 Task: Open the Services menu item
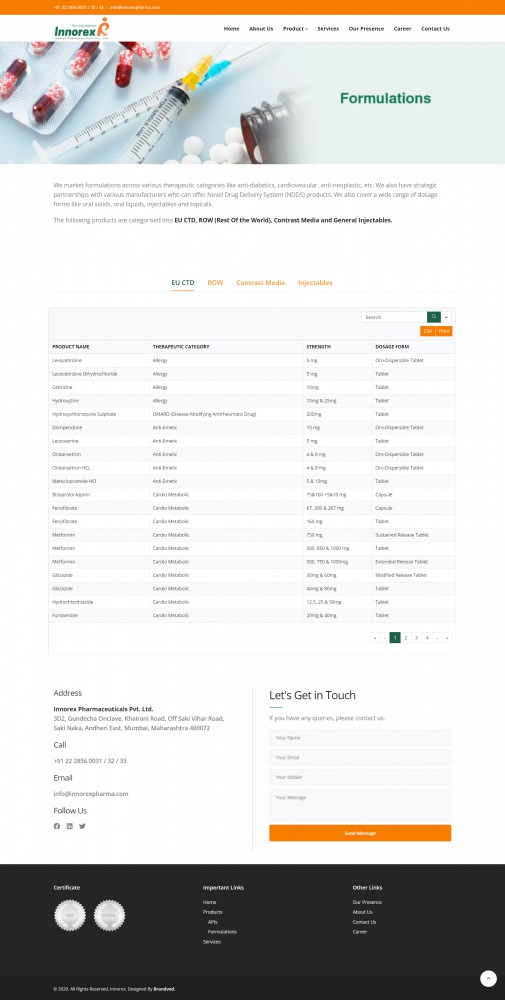click(x=328, y=29)
